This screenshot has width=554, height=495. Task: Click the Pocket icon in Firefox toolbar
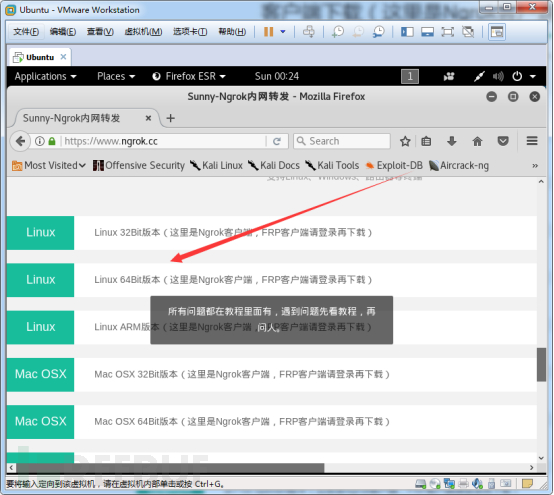click(x=503, y=141)
